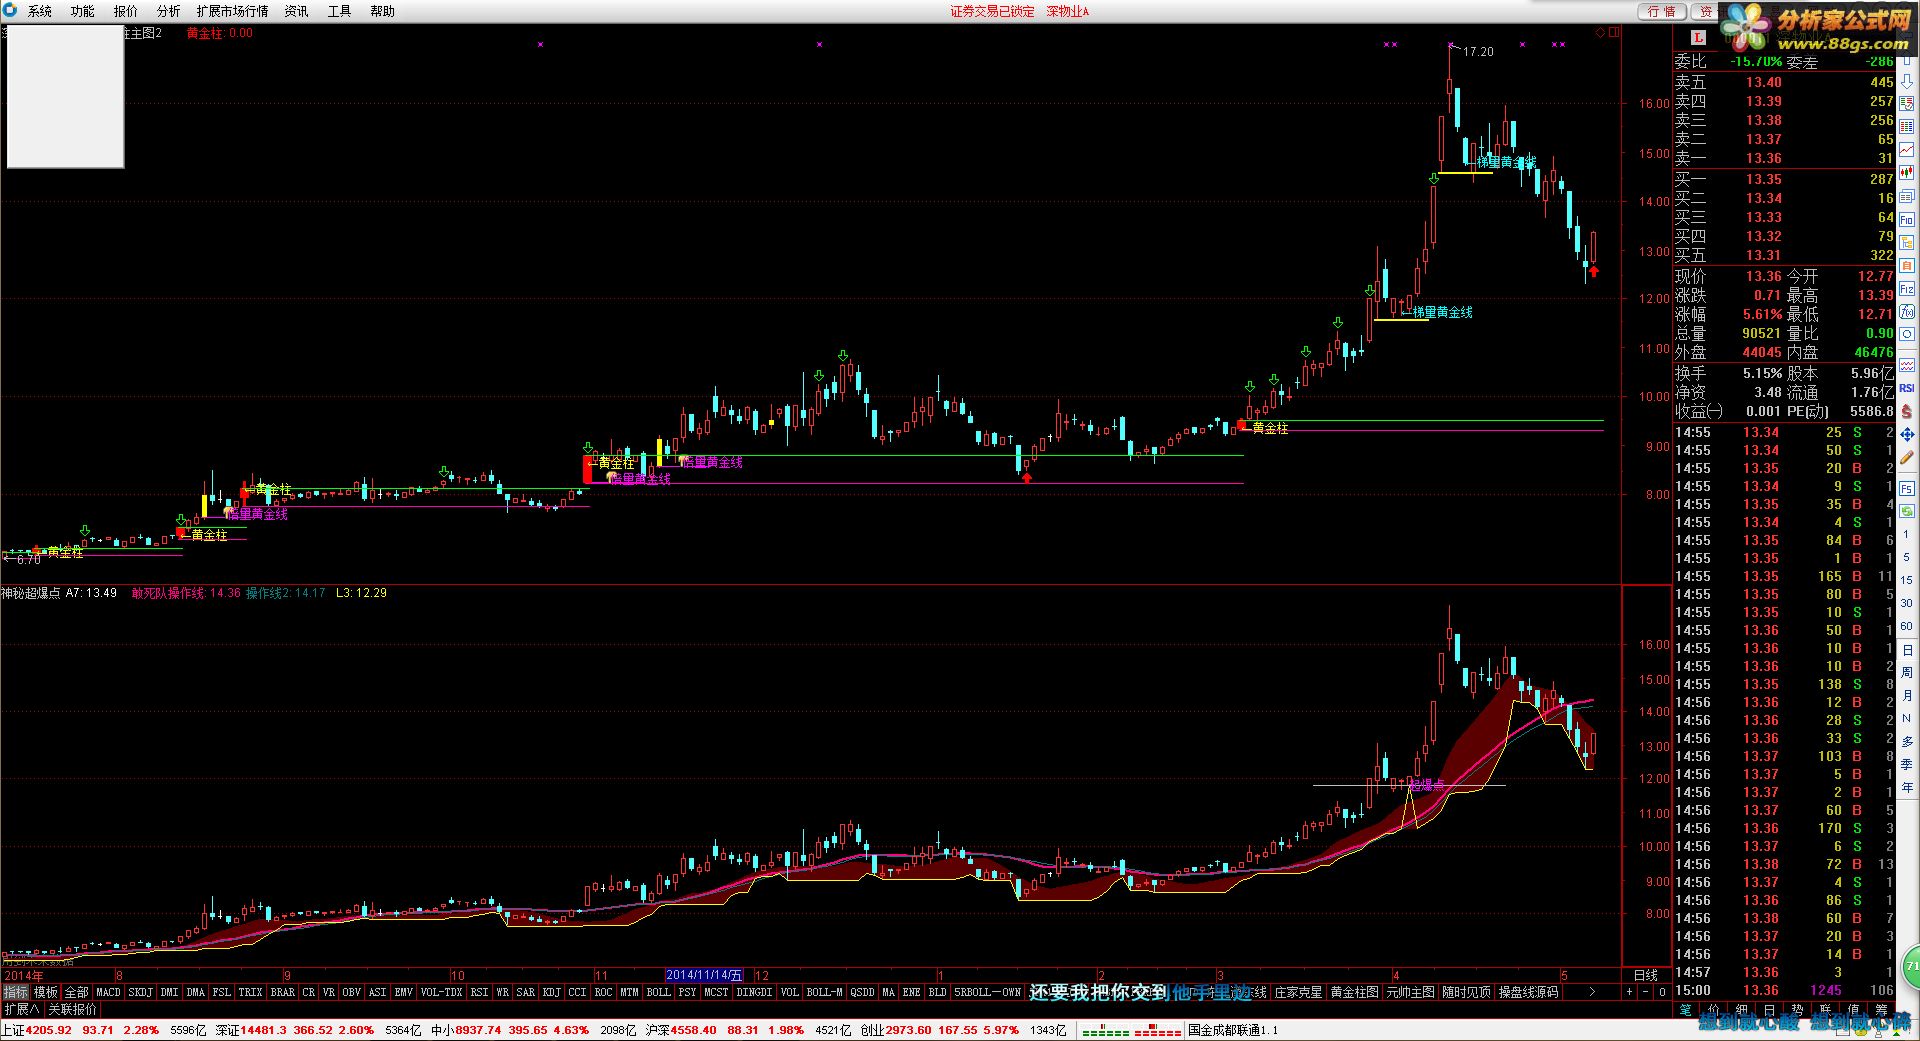Open the 系统 menu
The height and width of the screenshot is (1041, 1920).
point(40,11)
